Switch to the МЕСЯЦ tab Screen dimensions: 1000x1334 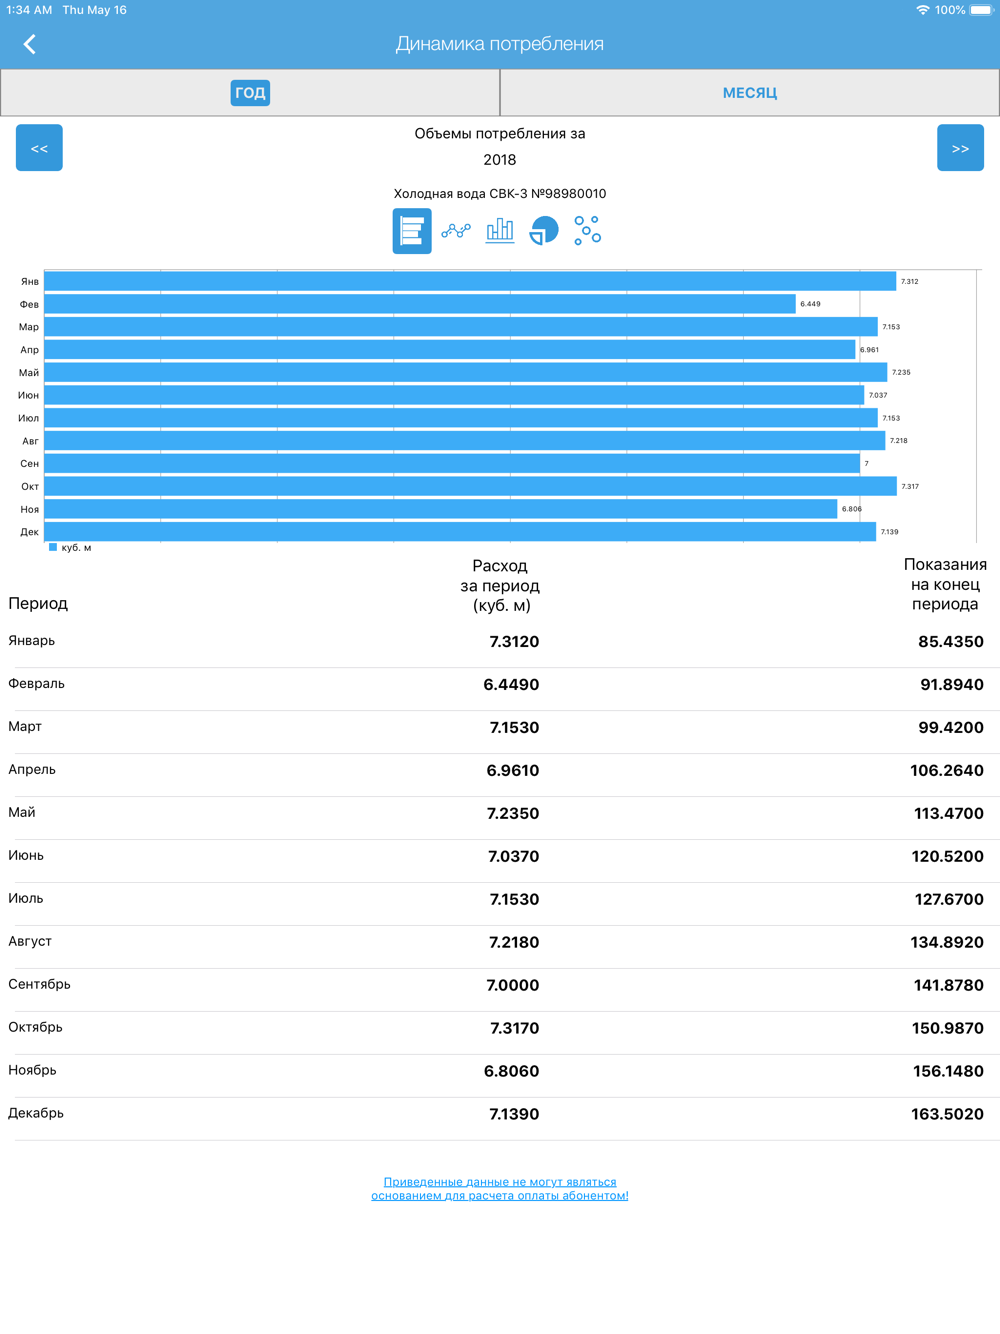point(750,93)
